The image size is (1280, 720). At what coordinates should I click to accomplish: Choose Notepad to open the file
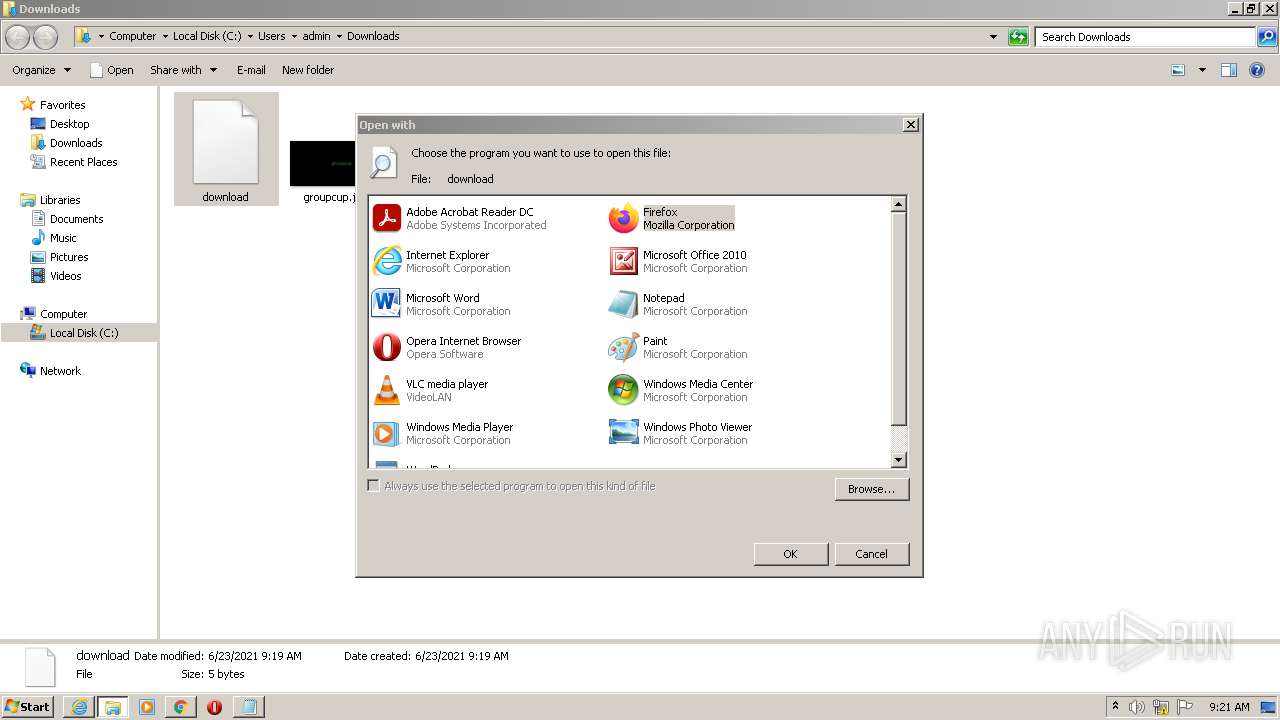click(678, 304)
